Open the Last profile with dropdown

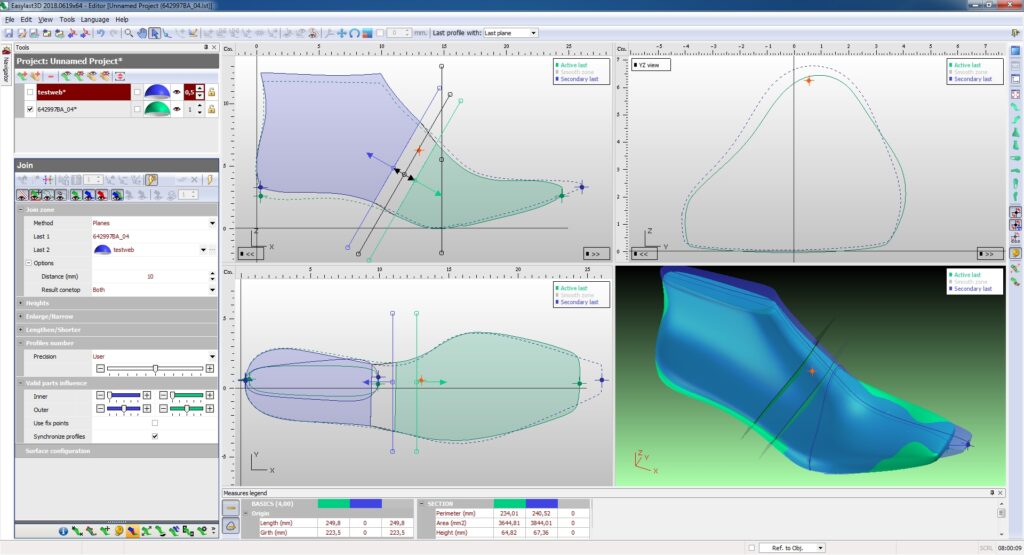pos(510,33)
